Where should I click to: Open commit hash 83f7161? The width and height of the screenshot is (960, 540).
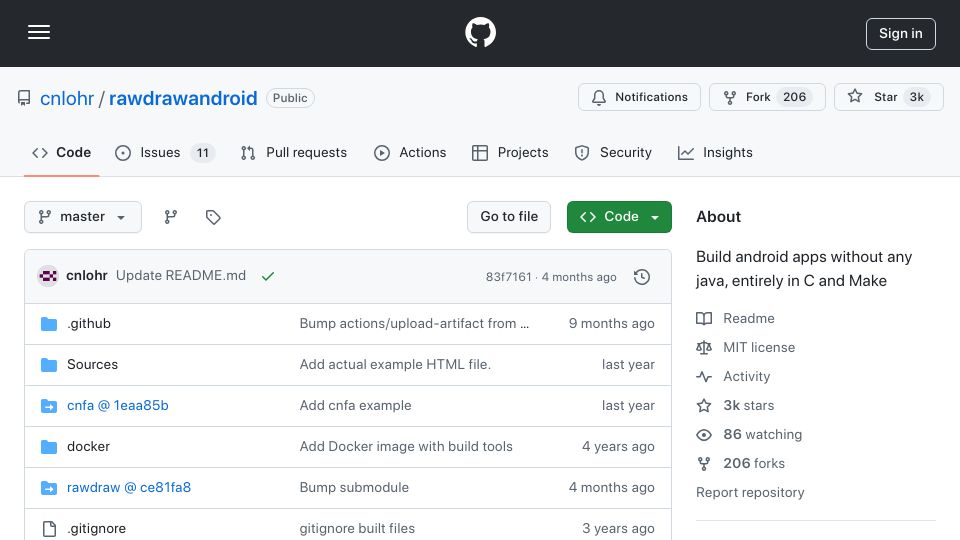(508, 277)
